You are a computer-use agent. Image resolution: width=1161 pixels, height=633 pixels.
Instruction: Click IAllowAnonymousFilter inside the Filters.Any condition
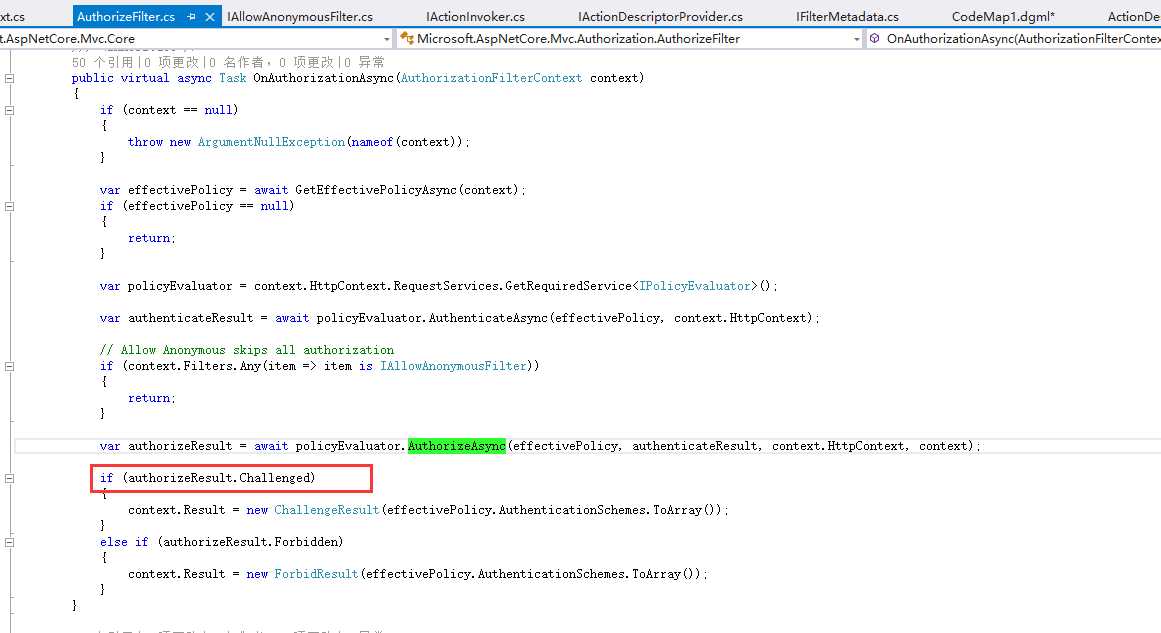pyautogui.click(x=453, y=366)
